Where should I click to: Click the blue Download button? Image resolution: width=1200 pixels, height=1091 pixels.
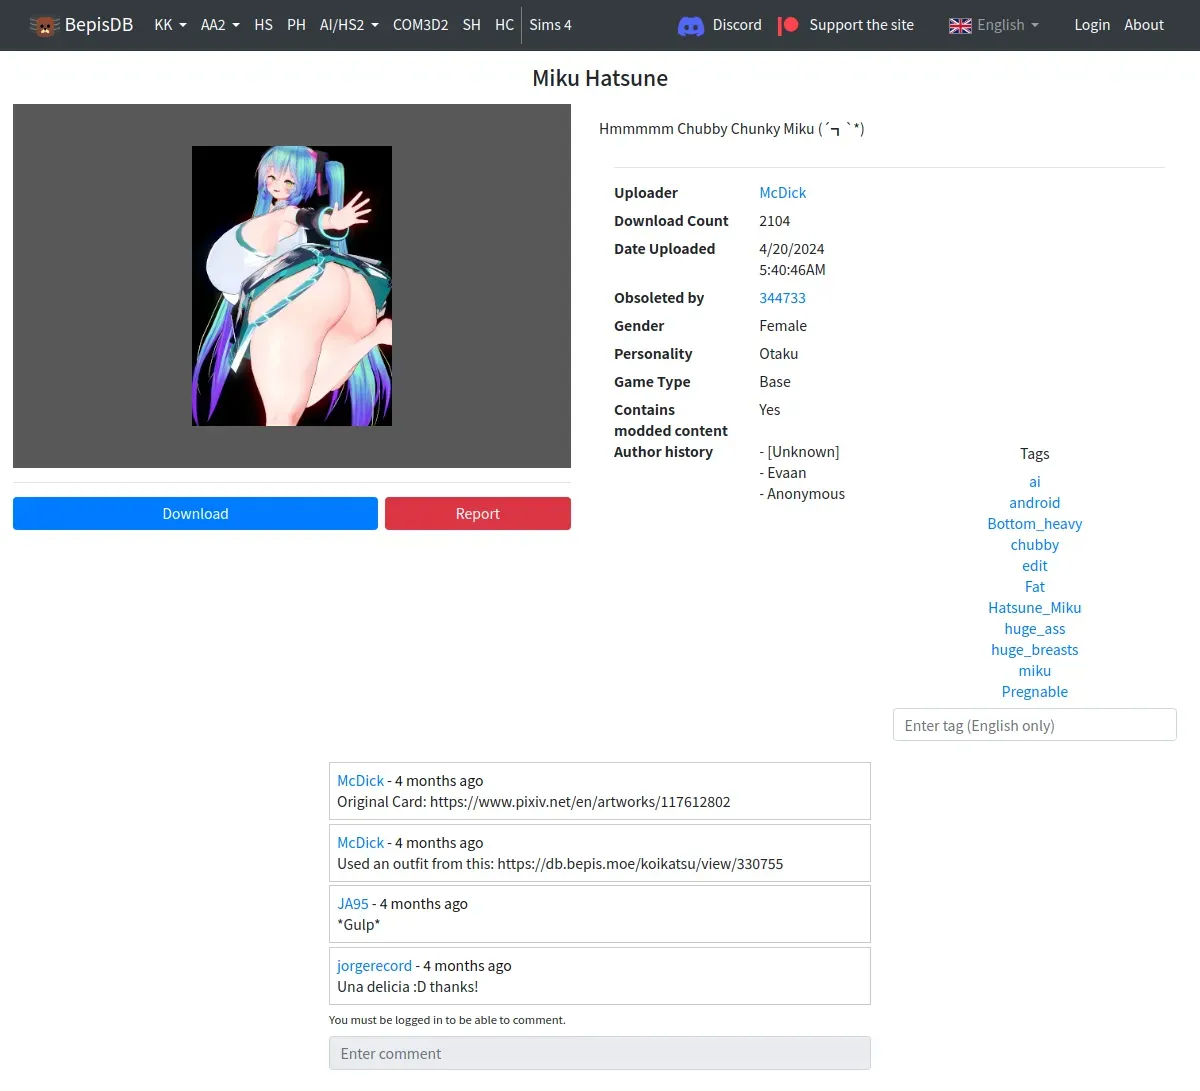pos(195,514)
